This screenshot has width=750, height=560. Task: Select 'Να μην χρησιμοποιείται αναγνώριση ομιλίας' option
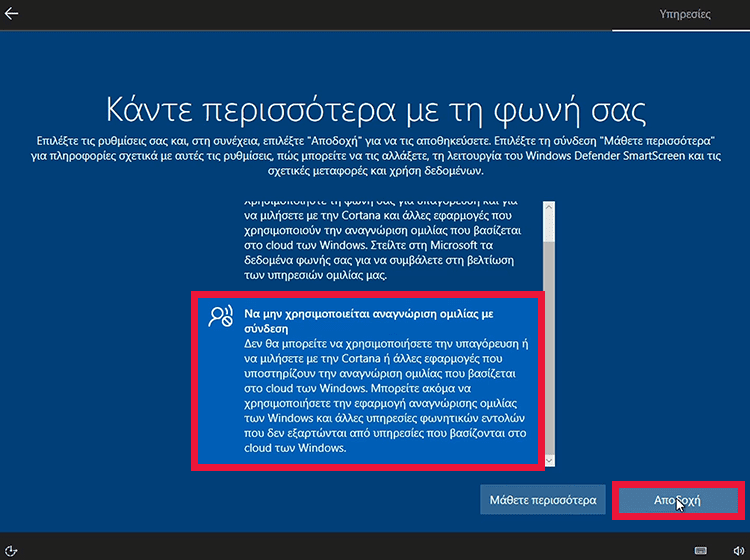pos(368,381)
